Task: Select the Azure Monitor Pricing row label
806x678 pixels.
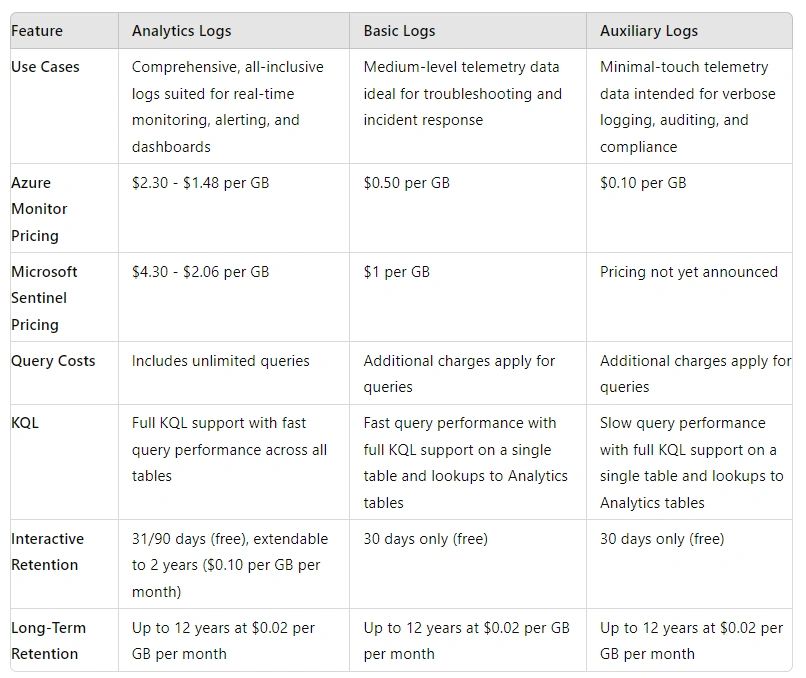Action: point(40,209)
